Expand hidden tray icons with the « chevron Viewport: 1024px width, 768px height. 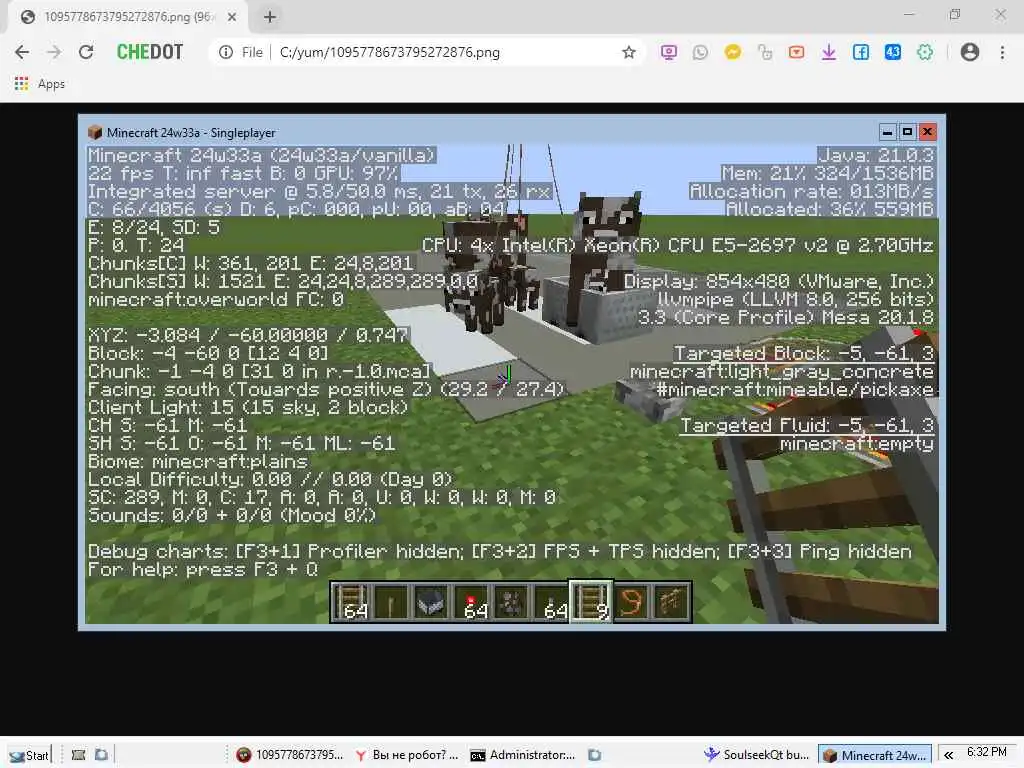(x=948, y=755)
